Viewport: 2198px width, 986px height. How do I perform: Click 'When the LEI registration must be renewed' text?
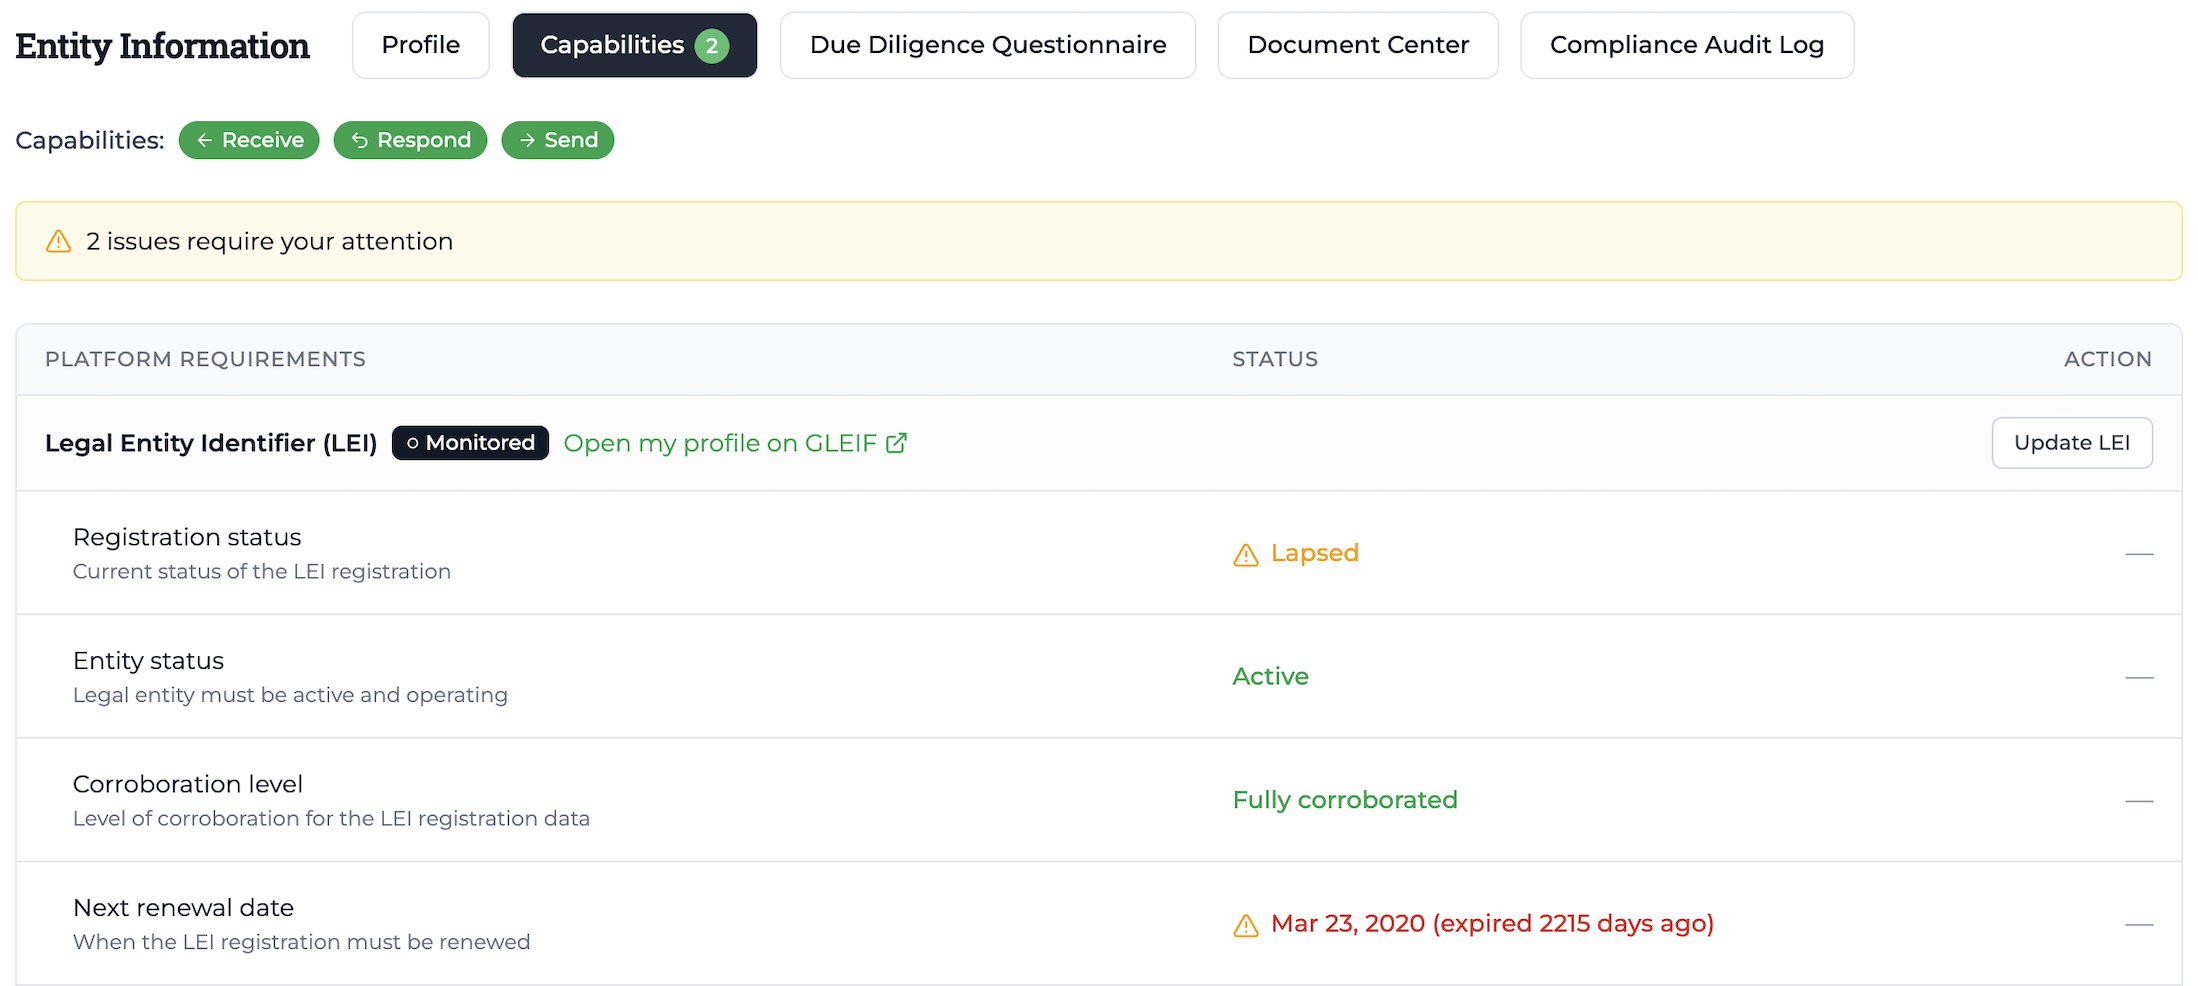pos(301,942)
